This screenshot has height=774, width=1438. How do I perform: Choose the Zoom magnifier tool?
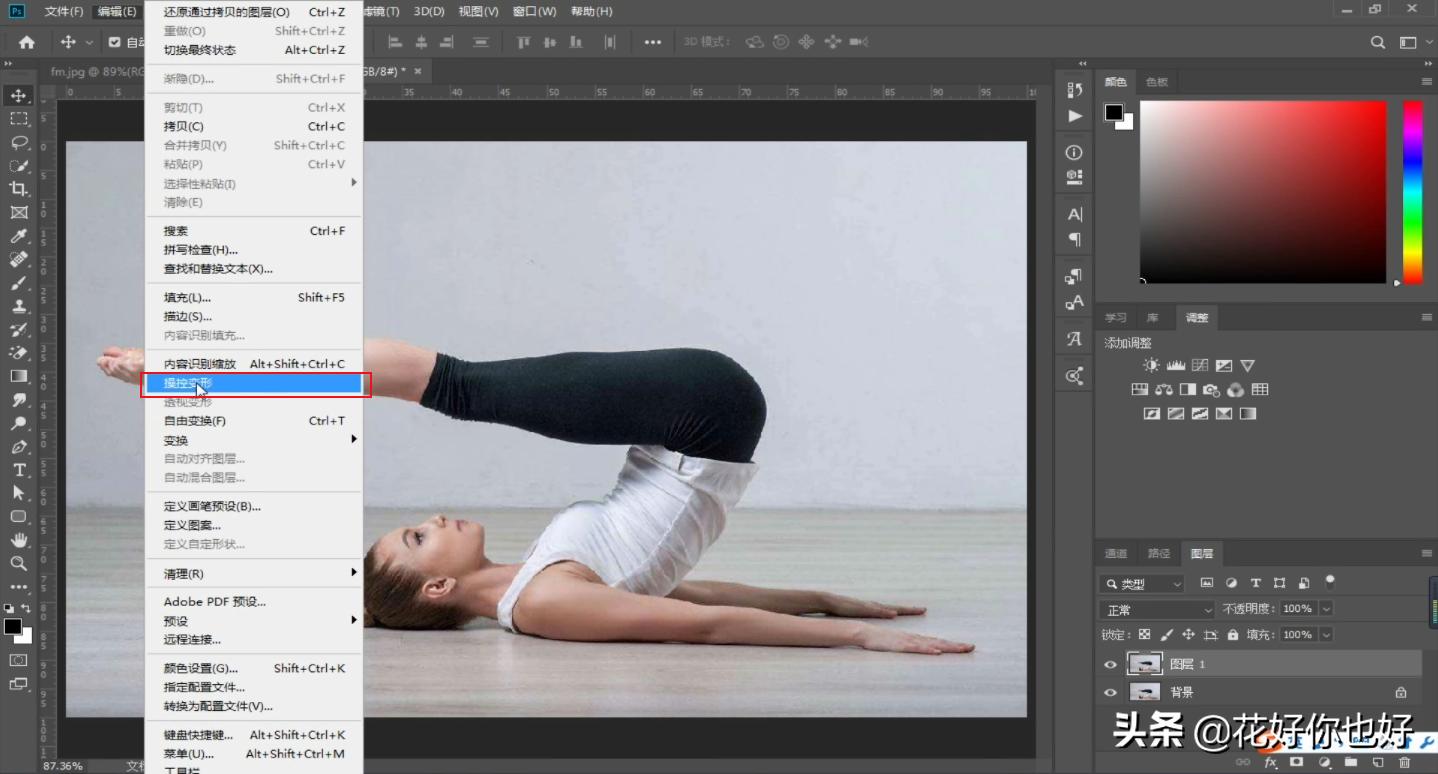pyautogui.click(x=18, y=563)
